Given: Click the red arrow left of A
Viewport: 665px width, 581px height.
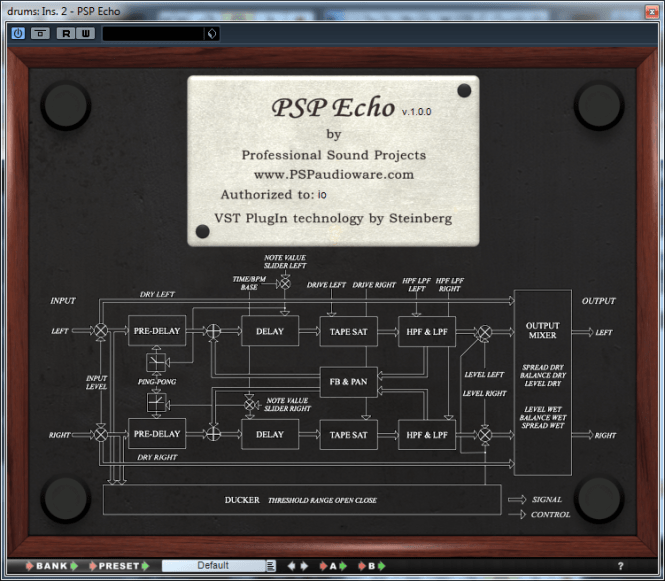Looking at the screenshot, I should 323,566.
